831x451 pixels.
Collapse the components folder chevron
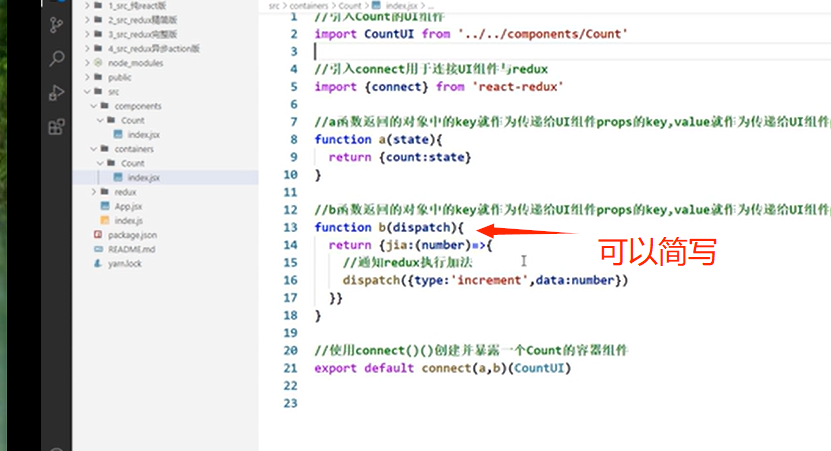[x=94, y=105]
